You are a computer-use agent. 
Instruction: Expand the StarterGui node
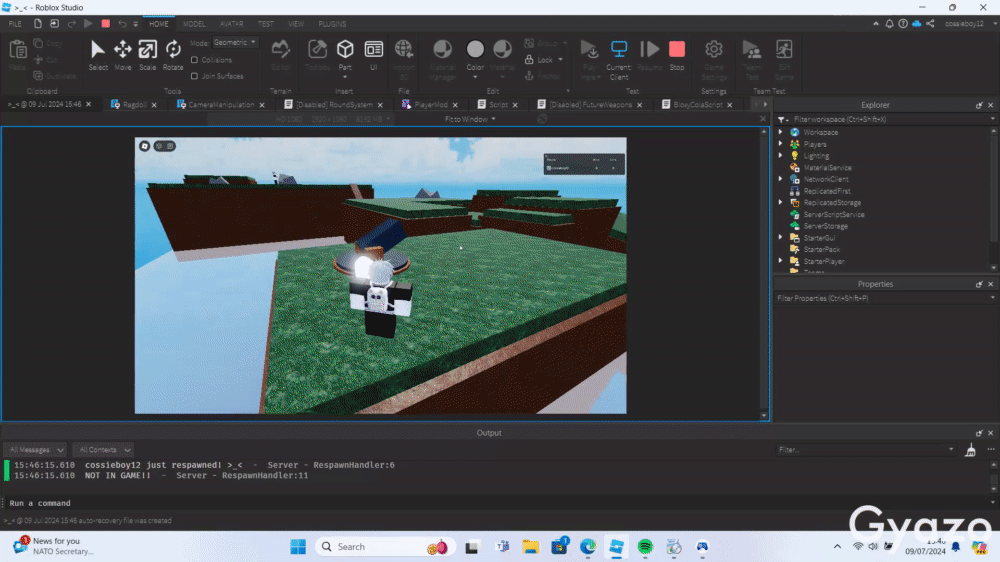coord(781,238)
